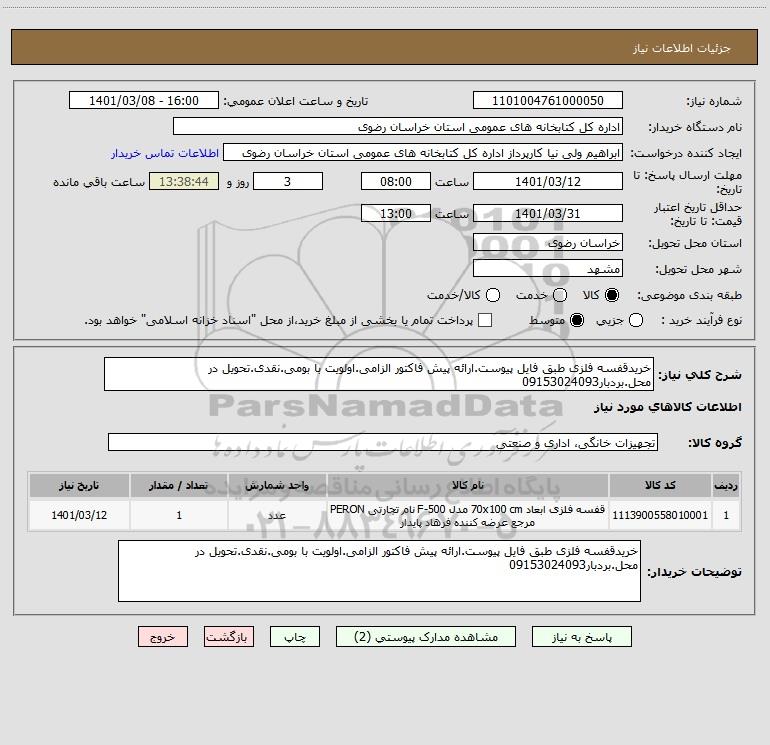Click the جزئیات اطلاعات نیاز header title
770x745 pixels.
(x=682, y=48)
